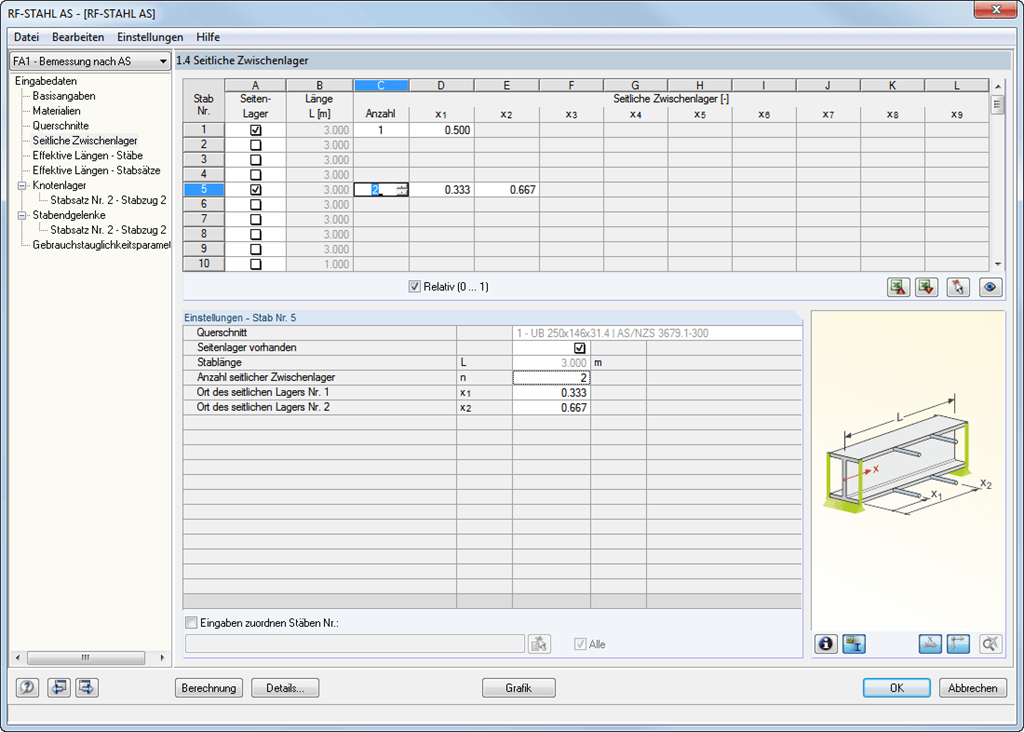Click the Berechnung button

(209, 688)
